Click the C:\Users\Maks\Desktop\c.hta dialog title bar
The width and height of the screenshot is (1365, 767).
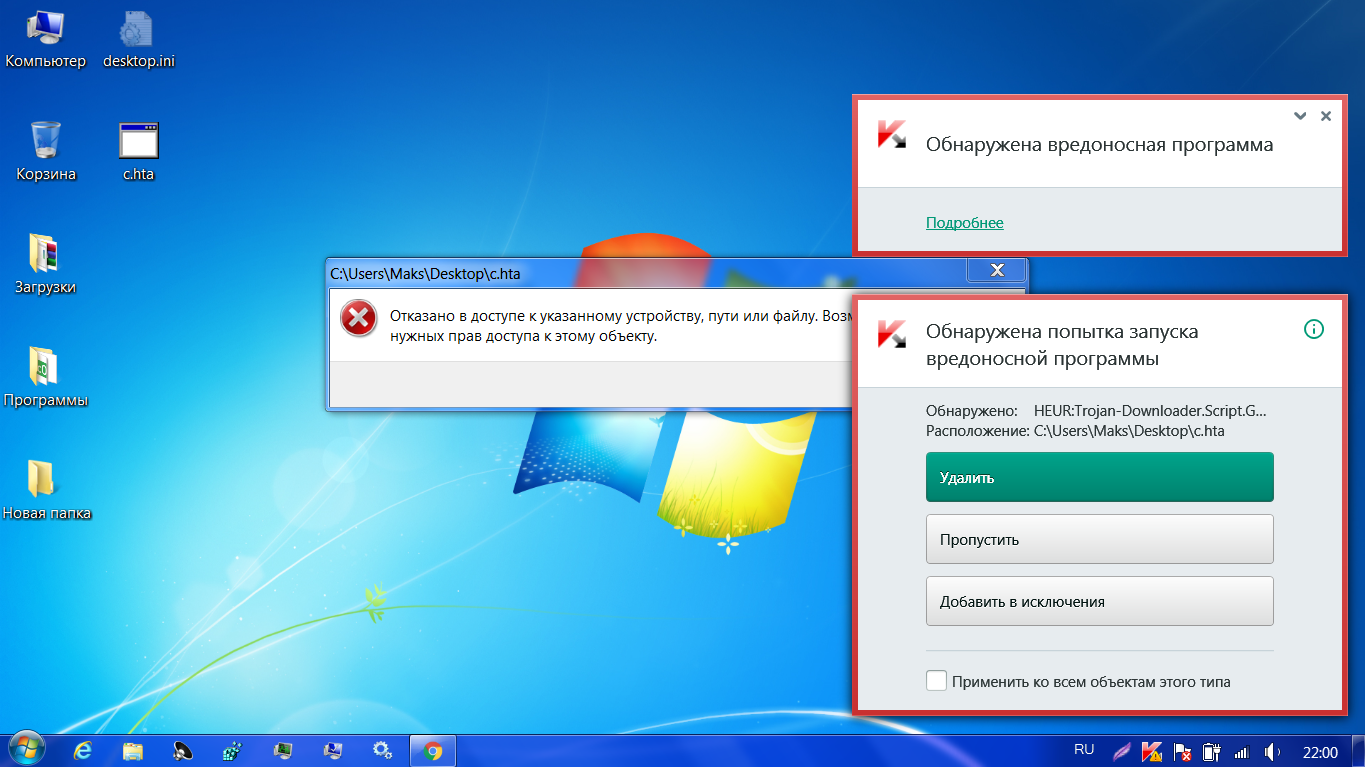click(648, 272)
